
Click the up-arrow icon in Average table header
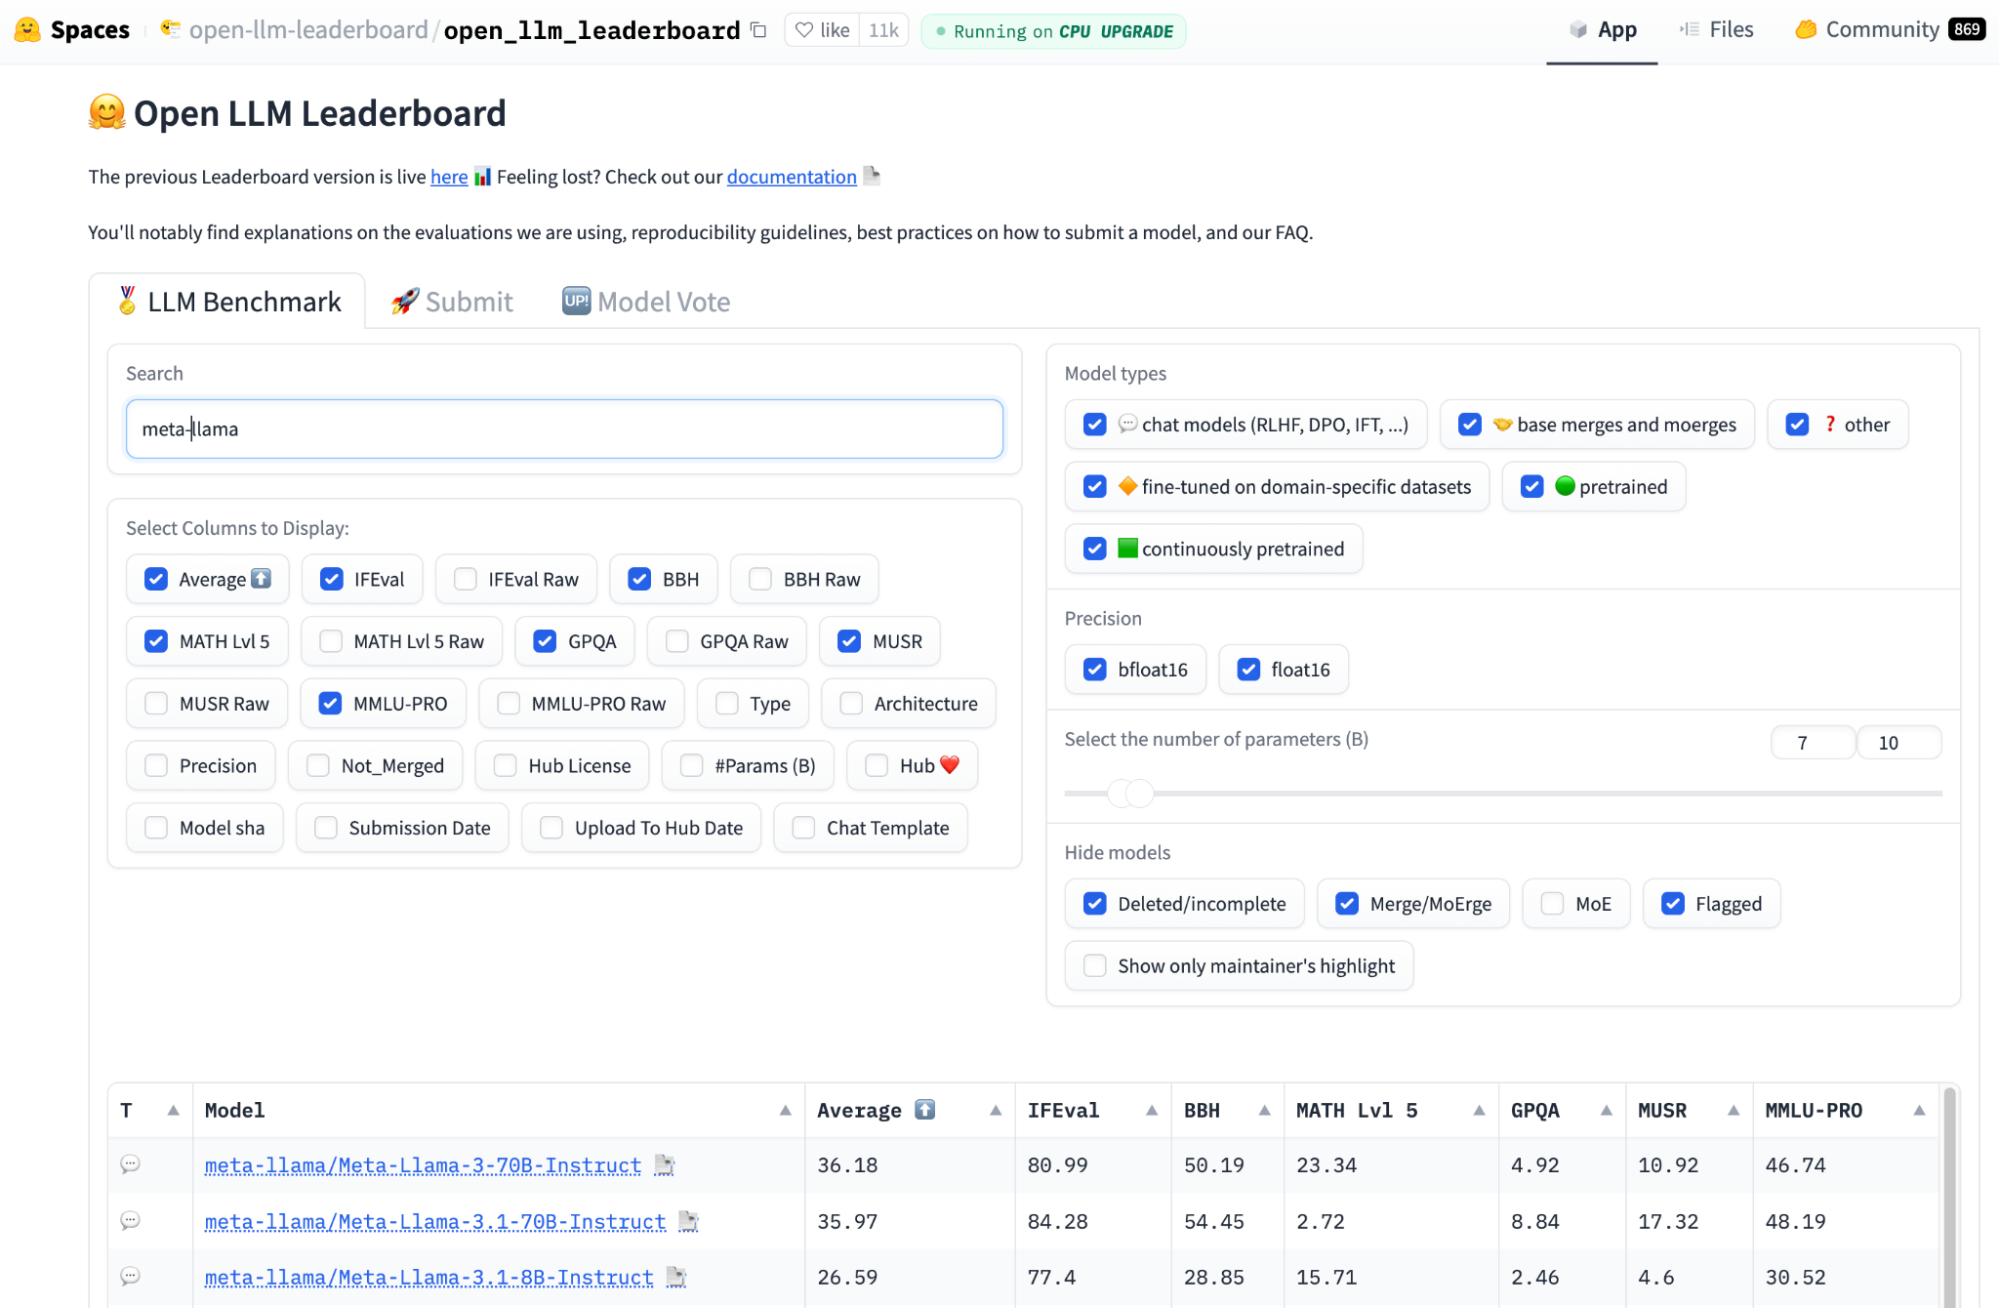925,1109
